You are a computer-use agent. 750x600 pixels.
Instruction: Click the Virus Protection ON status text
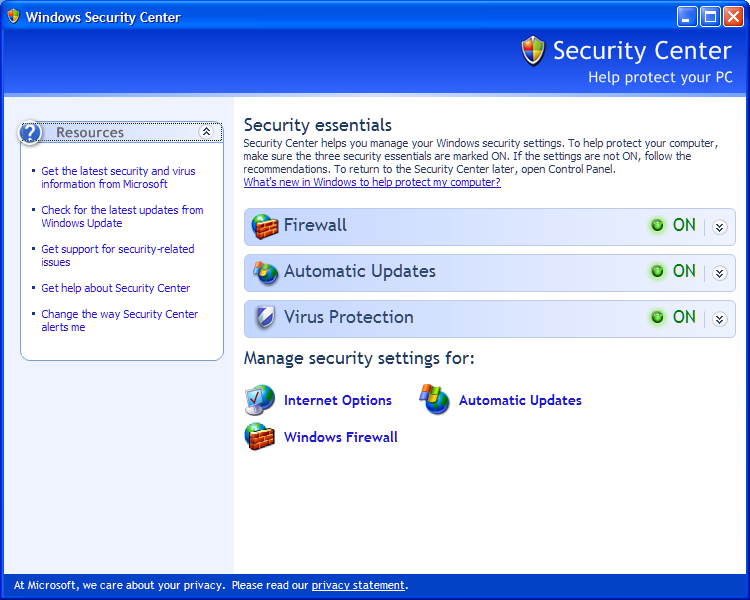point(684,317)
